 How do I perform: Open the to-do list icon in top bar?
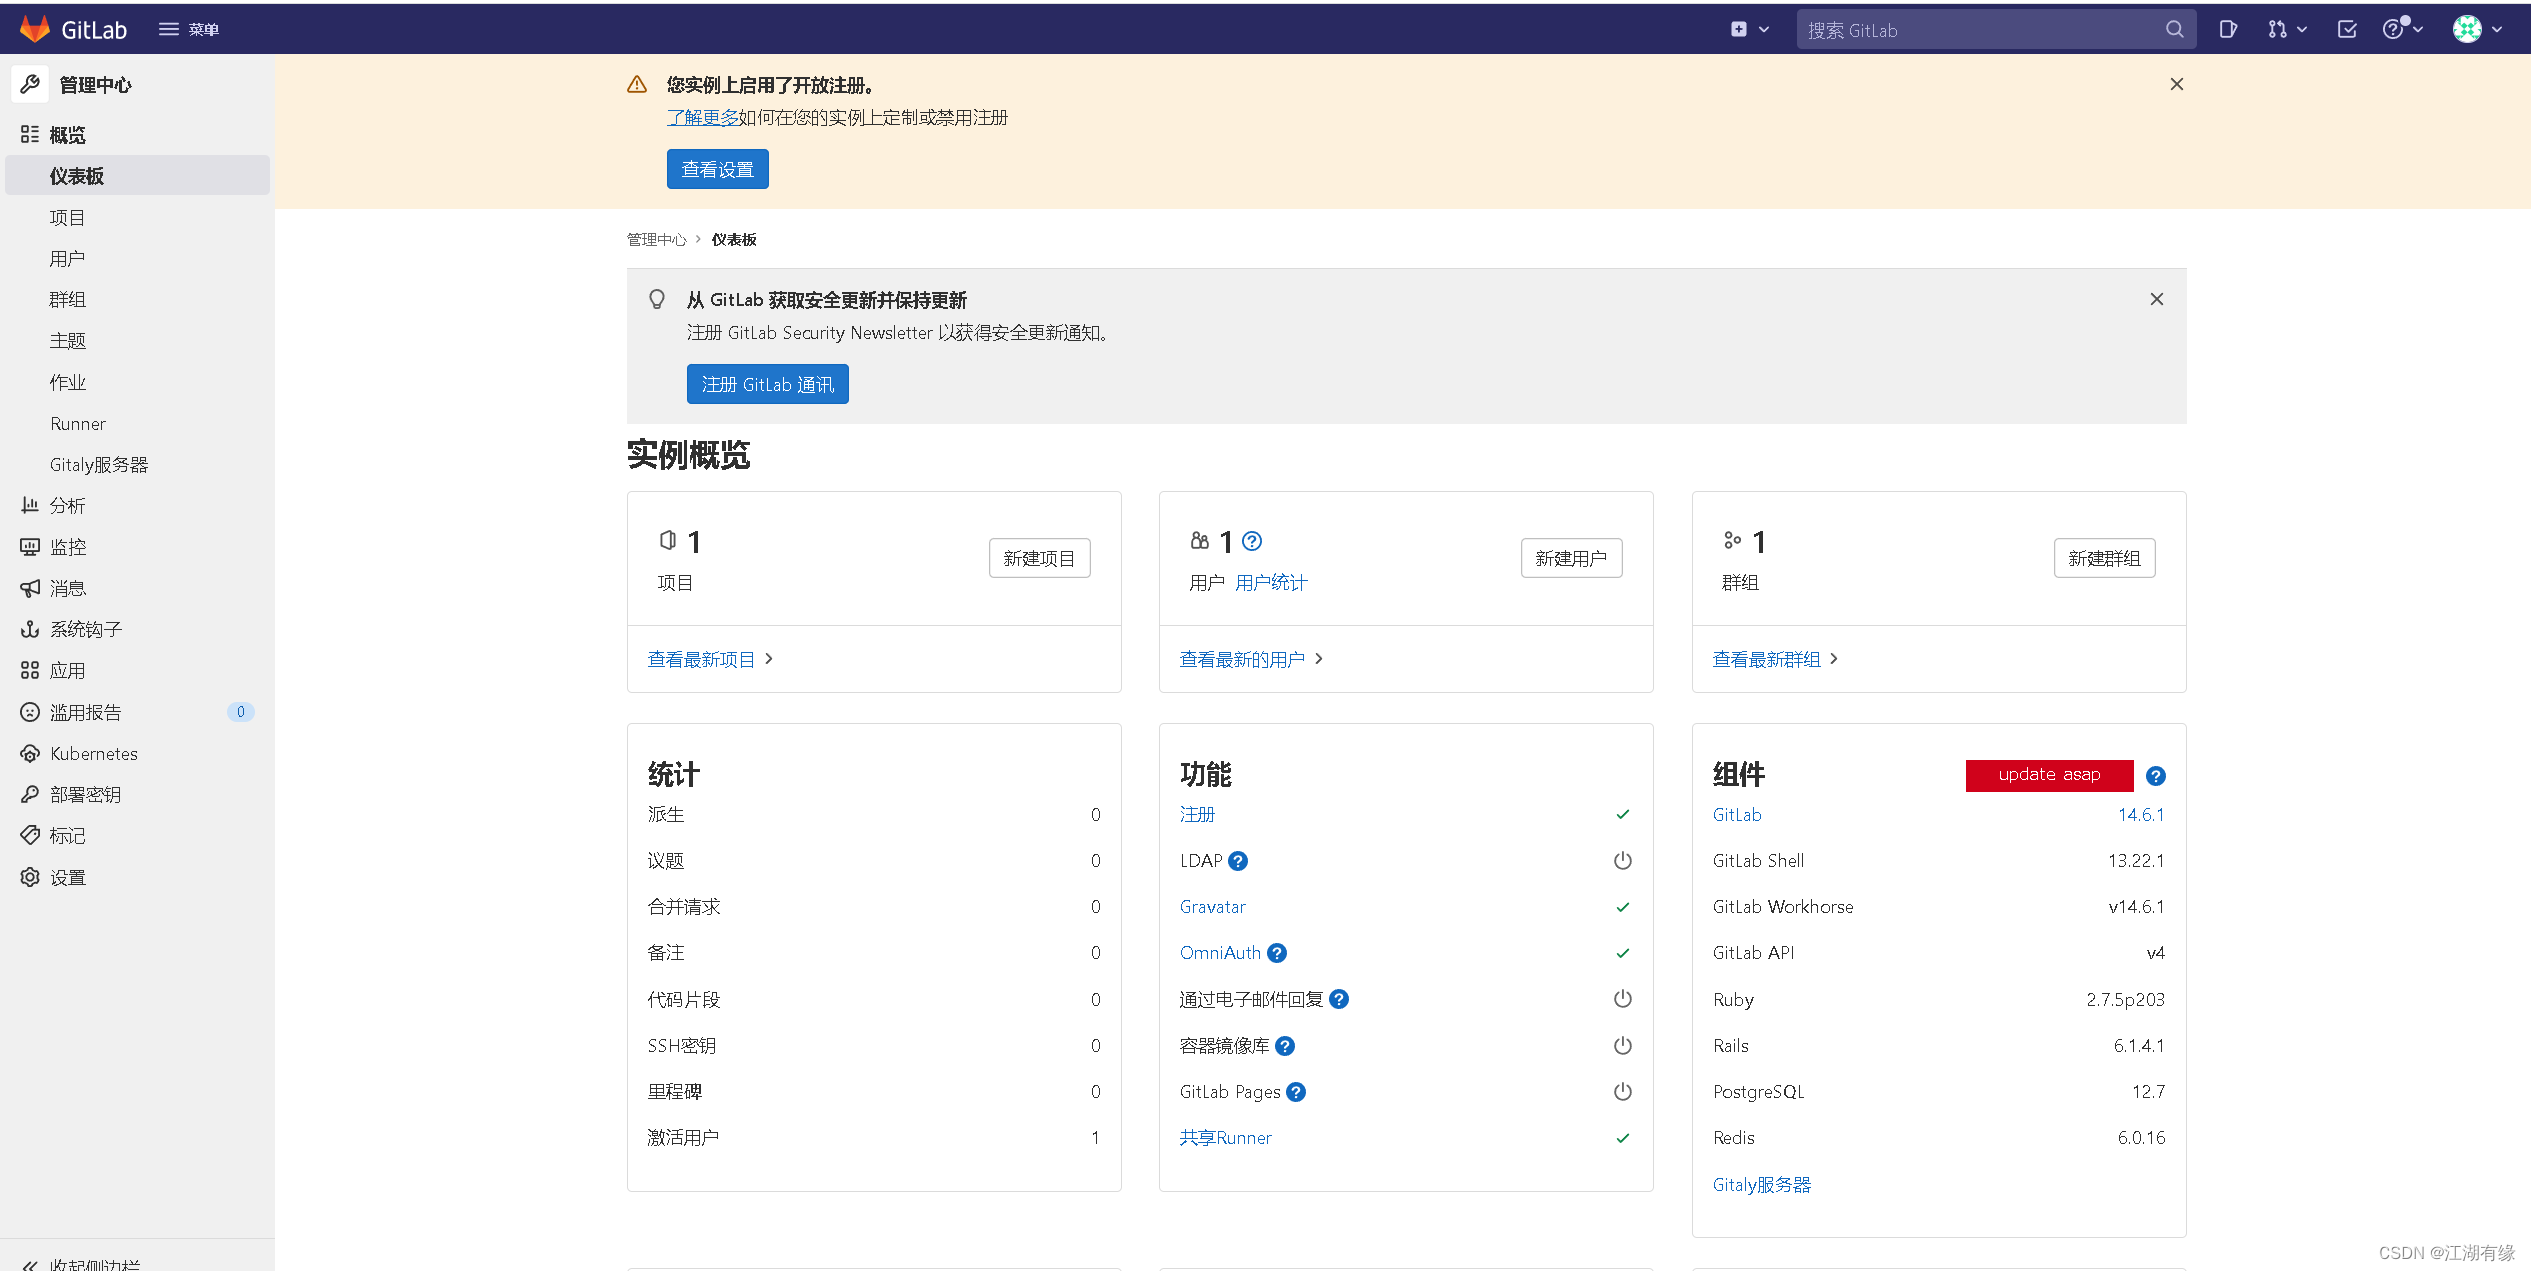pyautogui.click(x=2347, y=29)
